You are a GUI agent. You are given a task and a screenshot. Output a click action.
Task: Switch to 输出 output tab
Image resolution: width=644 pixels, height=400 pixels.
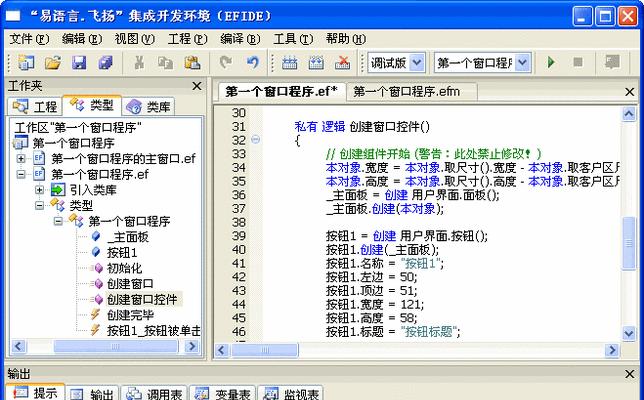92,394
